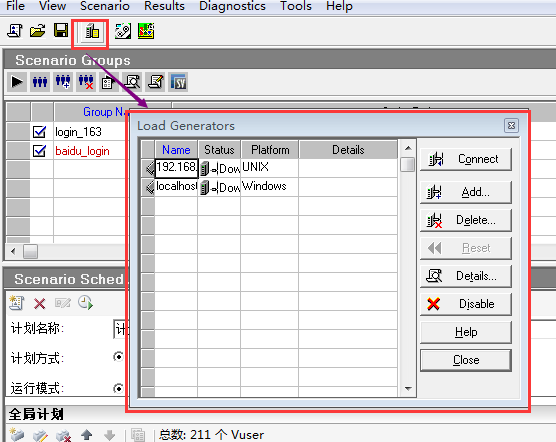Viewport: 556px width, 442px height.
Task: Click the Connect button in Load Generators
Action: (x=466, y=160)
